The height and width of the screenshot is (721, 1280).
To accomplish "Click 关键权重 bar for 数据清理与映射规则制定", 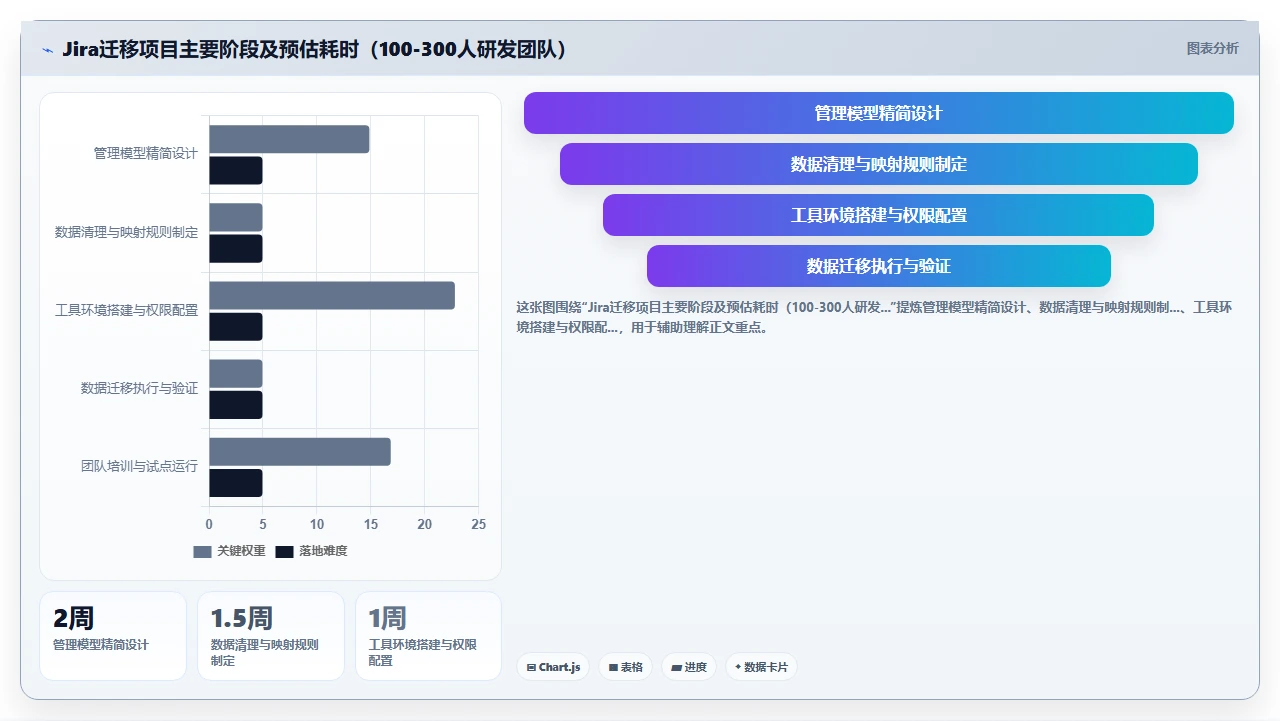I will (x=236, y=217).
